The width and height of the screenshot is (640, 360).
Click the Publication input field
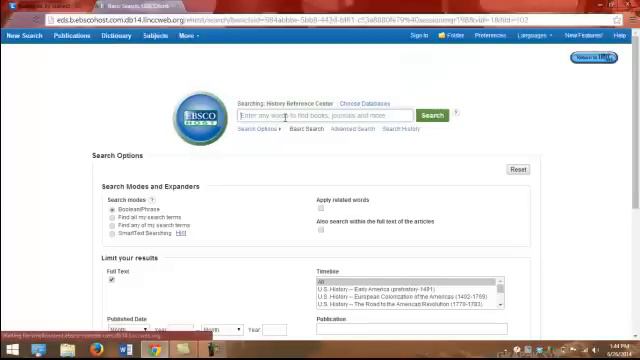coord(412,329)
